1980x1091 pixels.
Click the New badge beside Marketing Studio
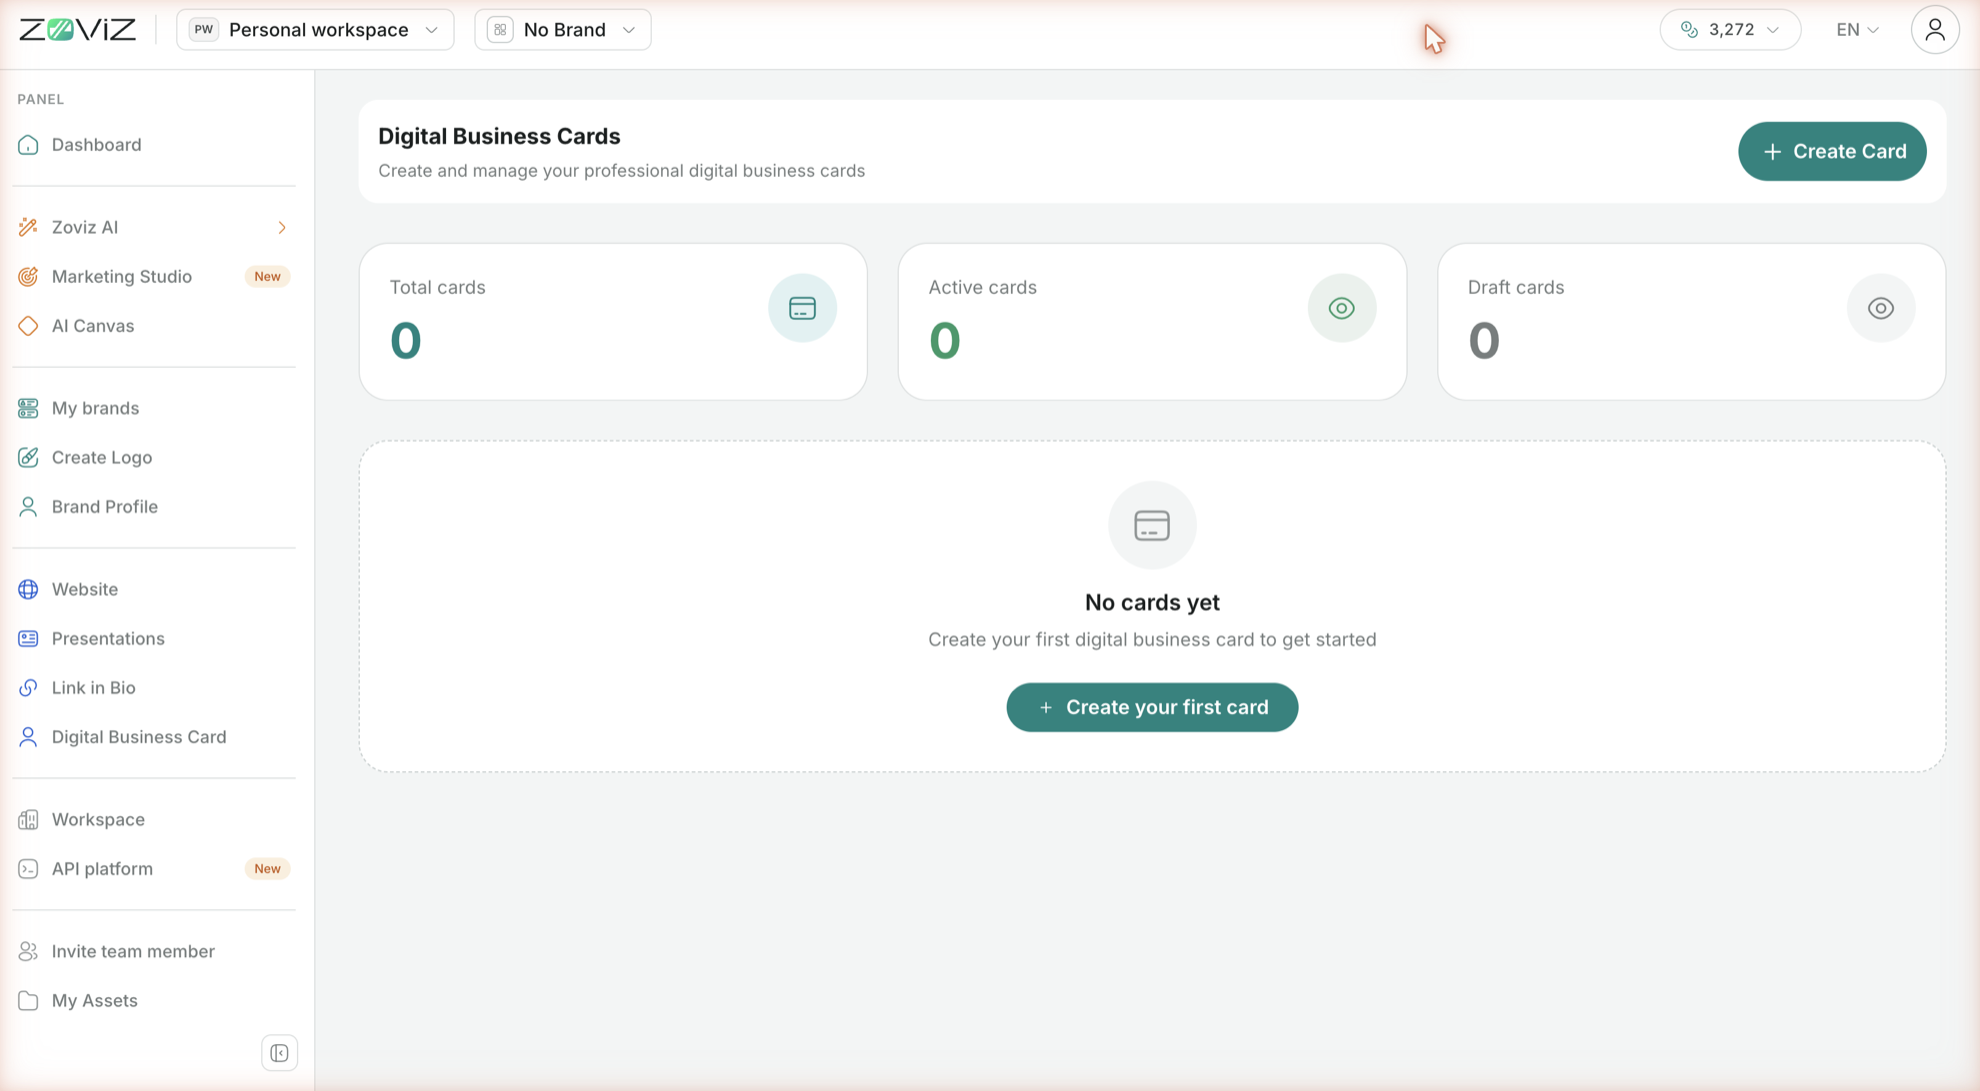pyautogui.click(x=267, y=276)
